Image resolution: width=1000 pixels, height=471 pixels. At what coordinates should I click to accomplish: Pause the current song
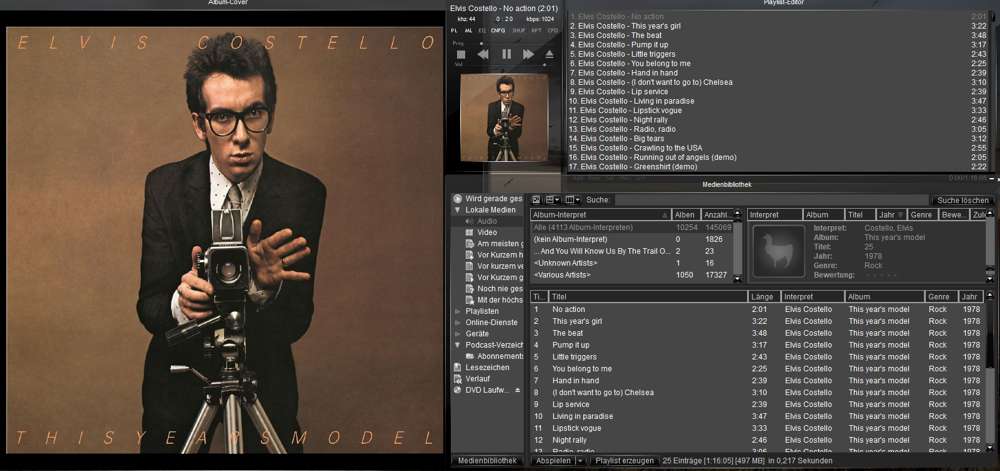(506, 54)
